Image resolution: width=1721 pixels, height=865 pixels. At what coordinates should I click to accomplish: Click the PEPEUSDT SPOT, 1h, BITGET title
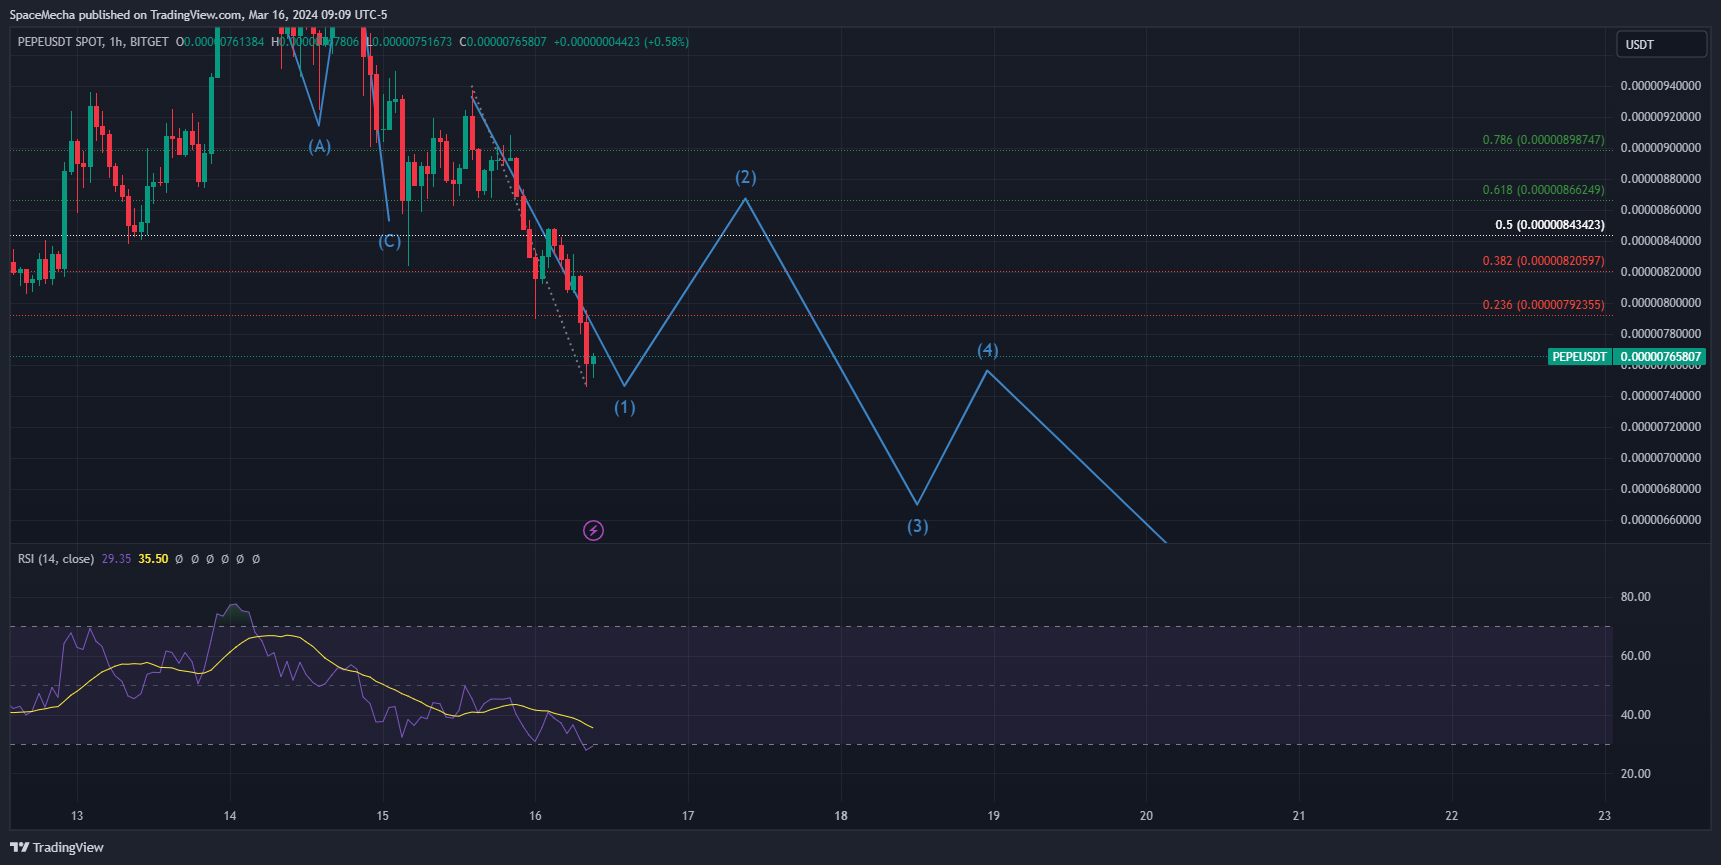pos(93,42)
